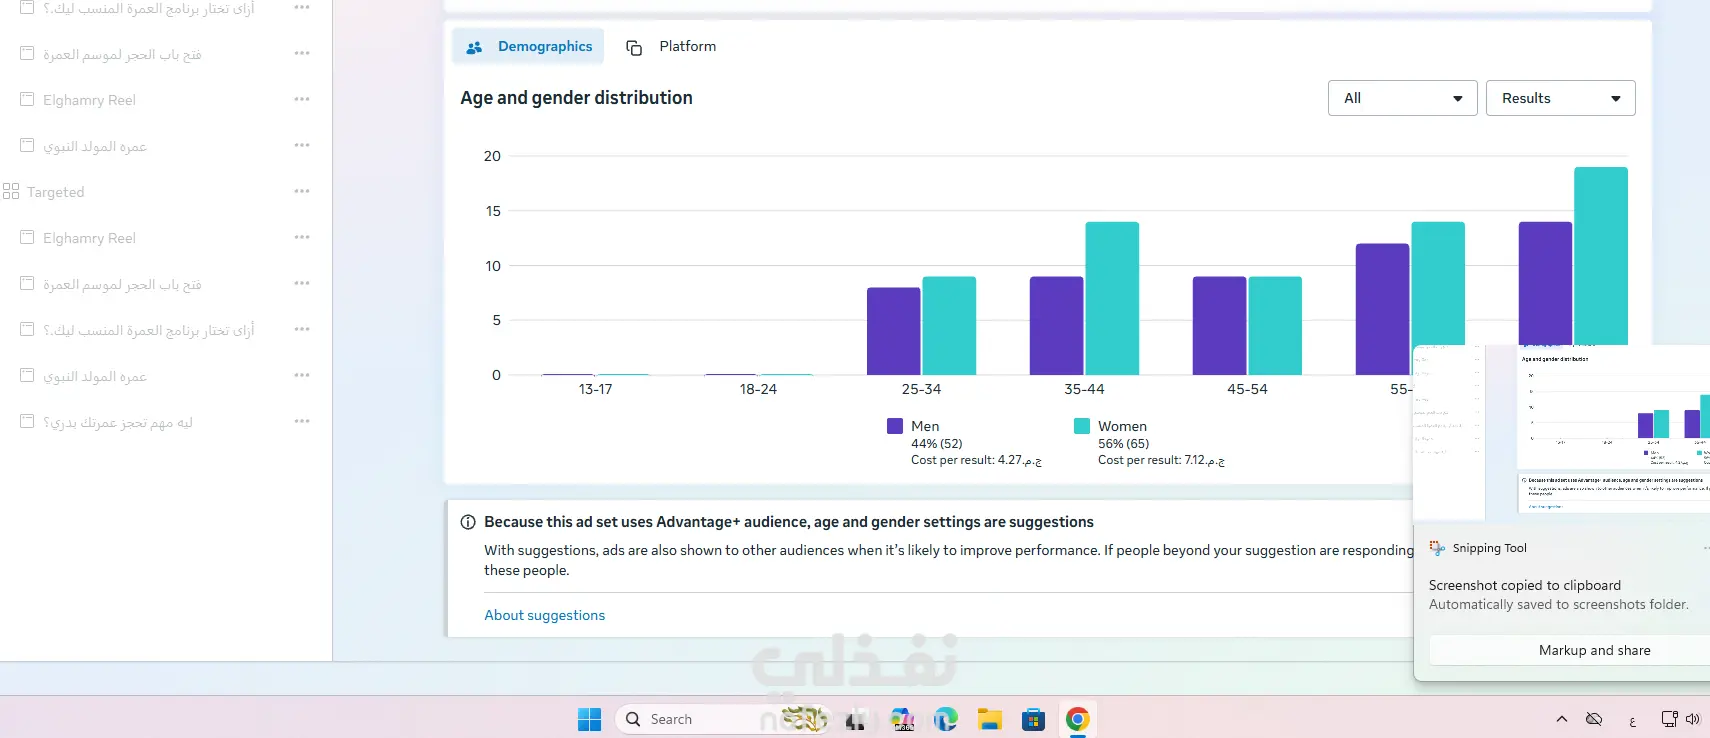
Task: Show hidden system tray icons
Action: coord(1561,719)
